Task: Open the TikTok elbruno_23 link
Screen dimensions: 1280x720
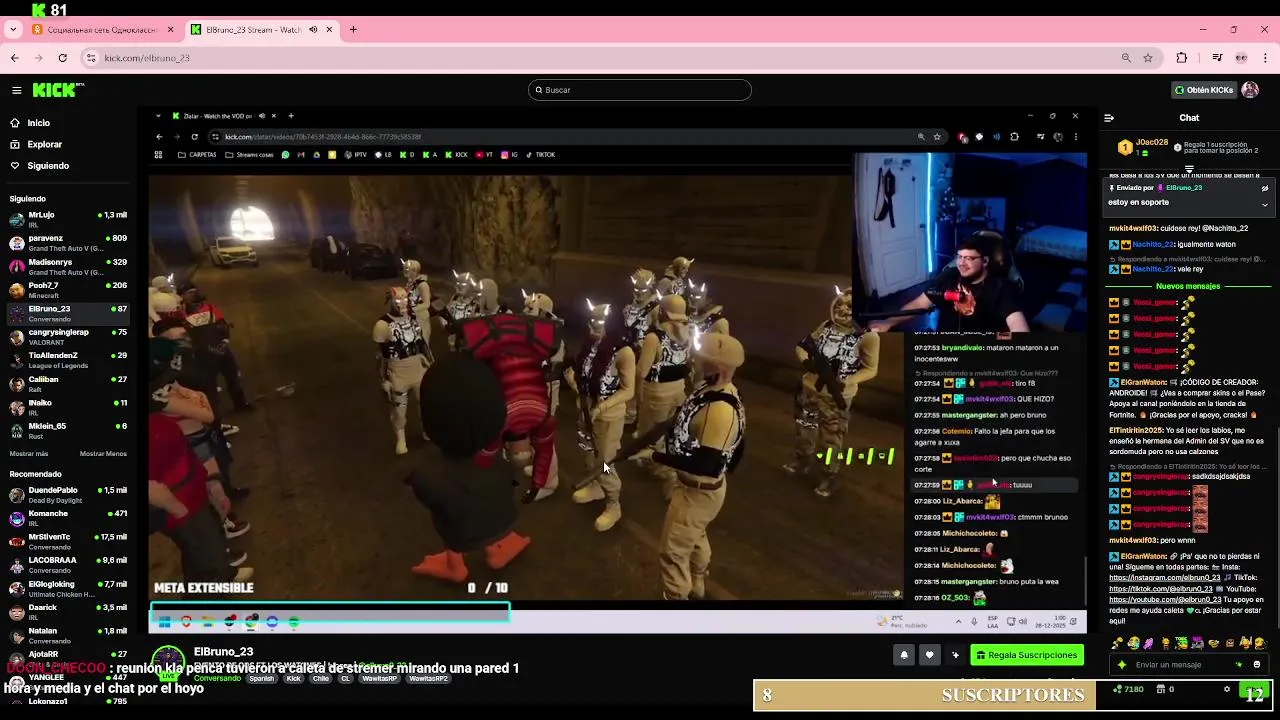Action: point(1160,589)
